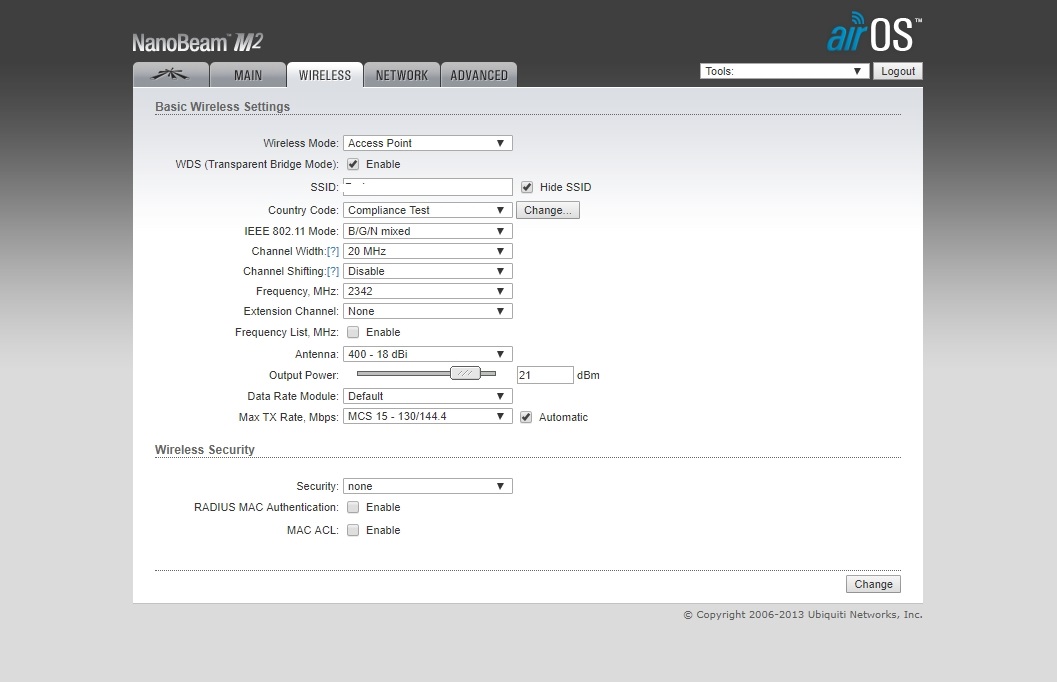Expand the IEEE 802.11 Mode dropdown
The height and width of the screenshot is (682, 1057).
(427, 231)
